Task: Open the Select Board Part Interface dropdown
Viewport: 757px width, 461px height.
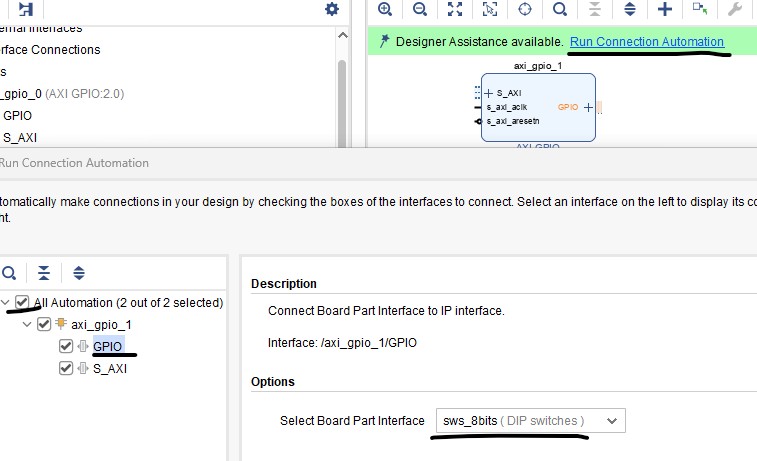Action: (x=530, y=420)
